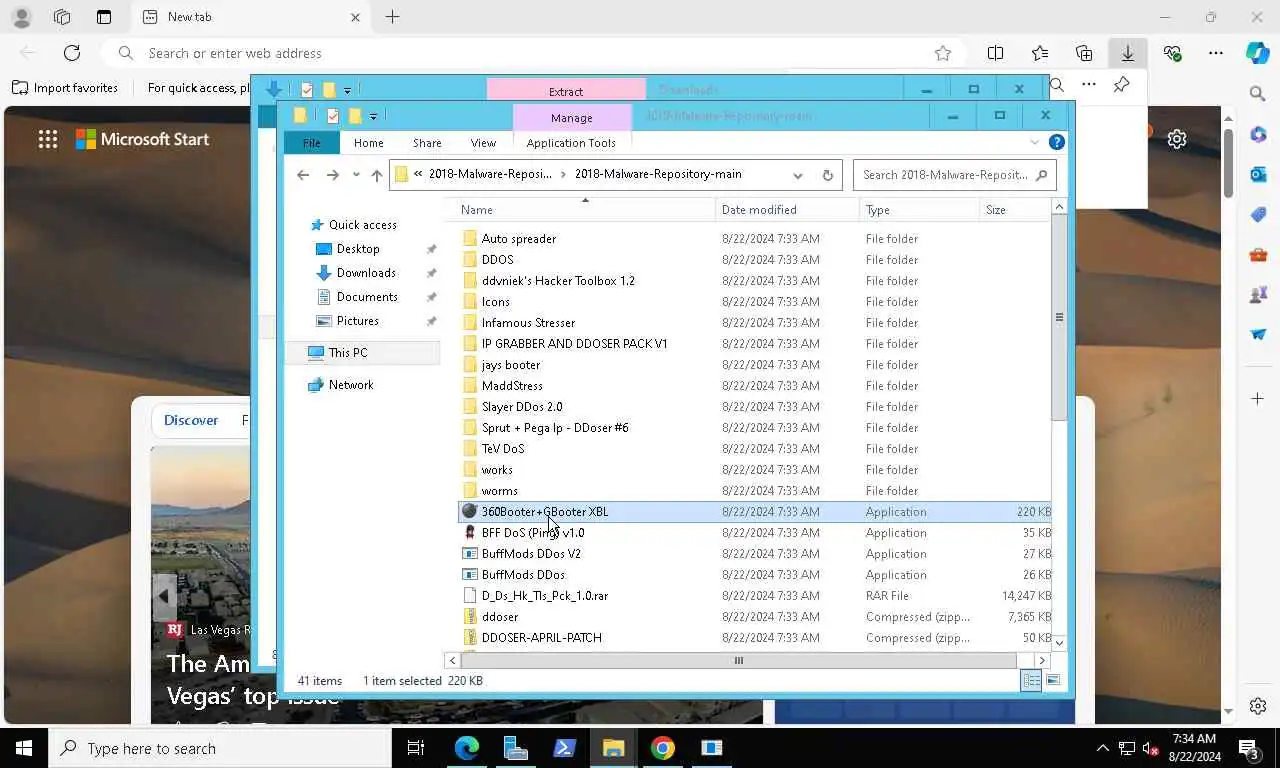Screen dimensions: 1280x768
Task: Sort by Type column header
Action: pyautogui.click(x=919, y=210)
